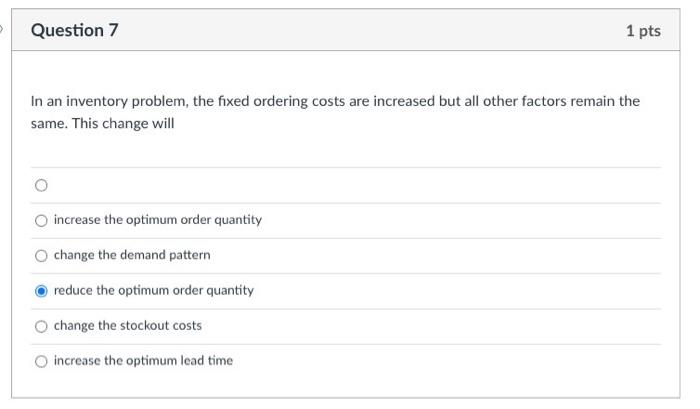The image size is (700, 409).
Task: Click the "change the stockout costs" answer text
Action: pos(128,326)
